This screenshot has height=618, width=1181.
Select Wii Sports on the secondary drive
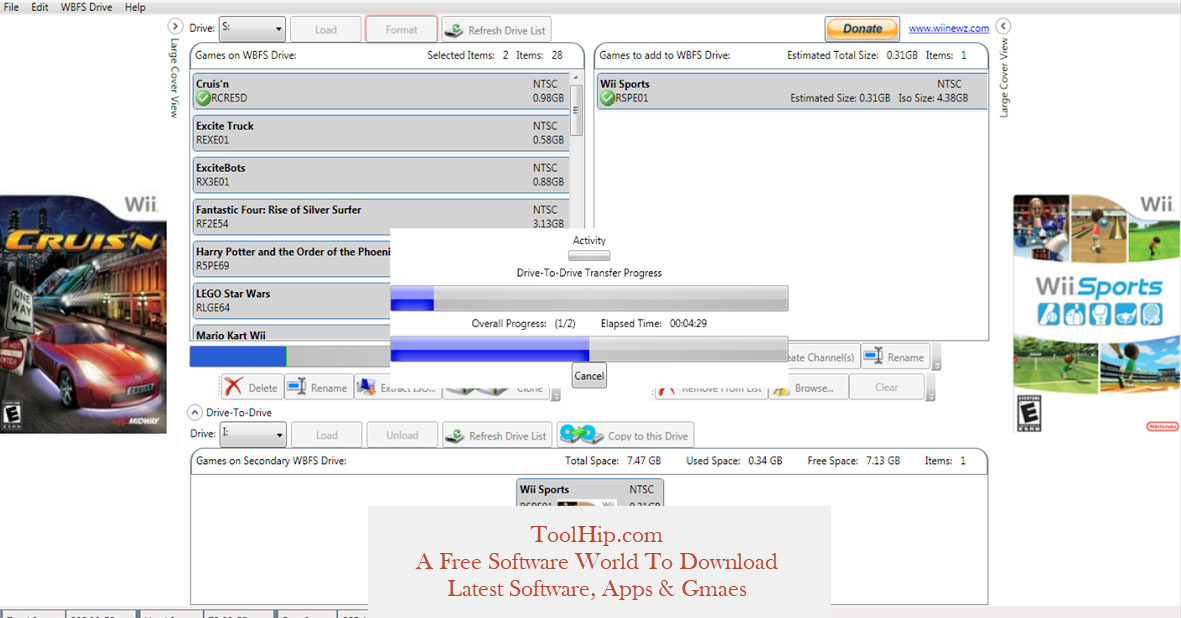pos(590,492)
